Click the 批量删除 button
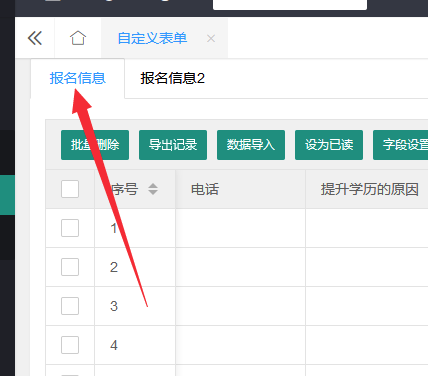428x376 pixels. click(x=95, y=145)
